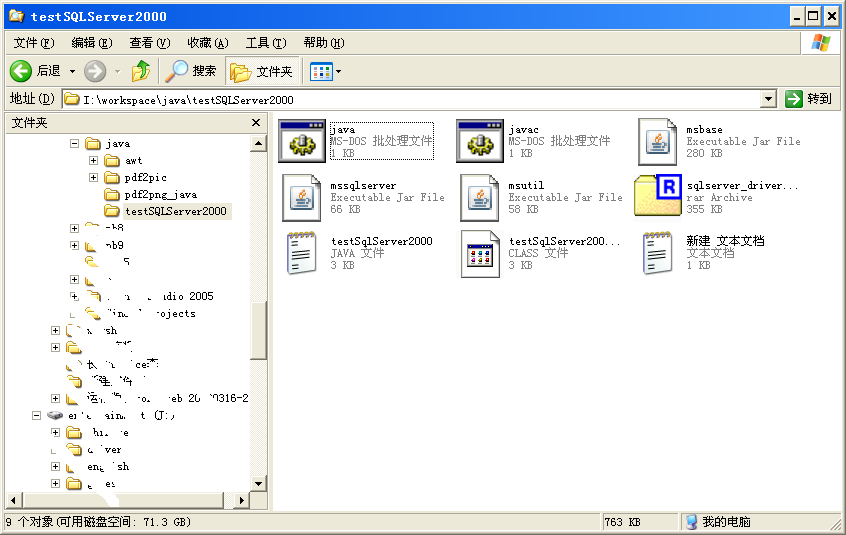
Task: Collapse the java folder in tree
Action: pyautogui.click(x=74, y=143)
